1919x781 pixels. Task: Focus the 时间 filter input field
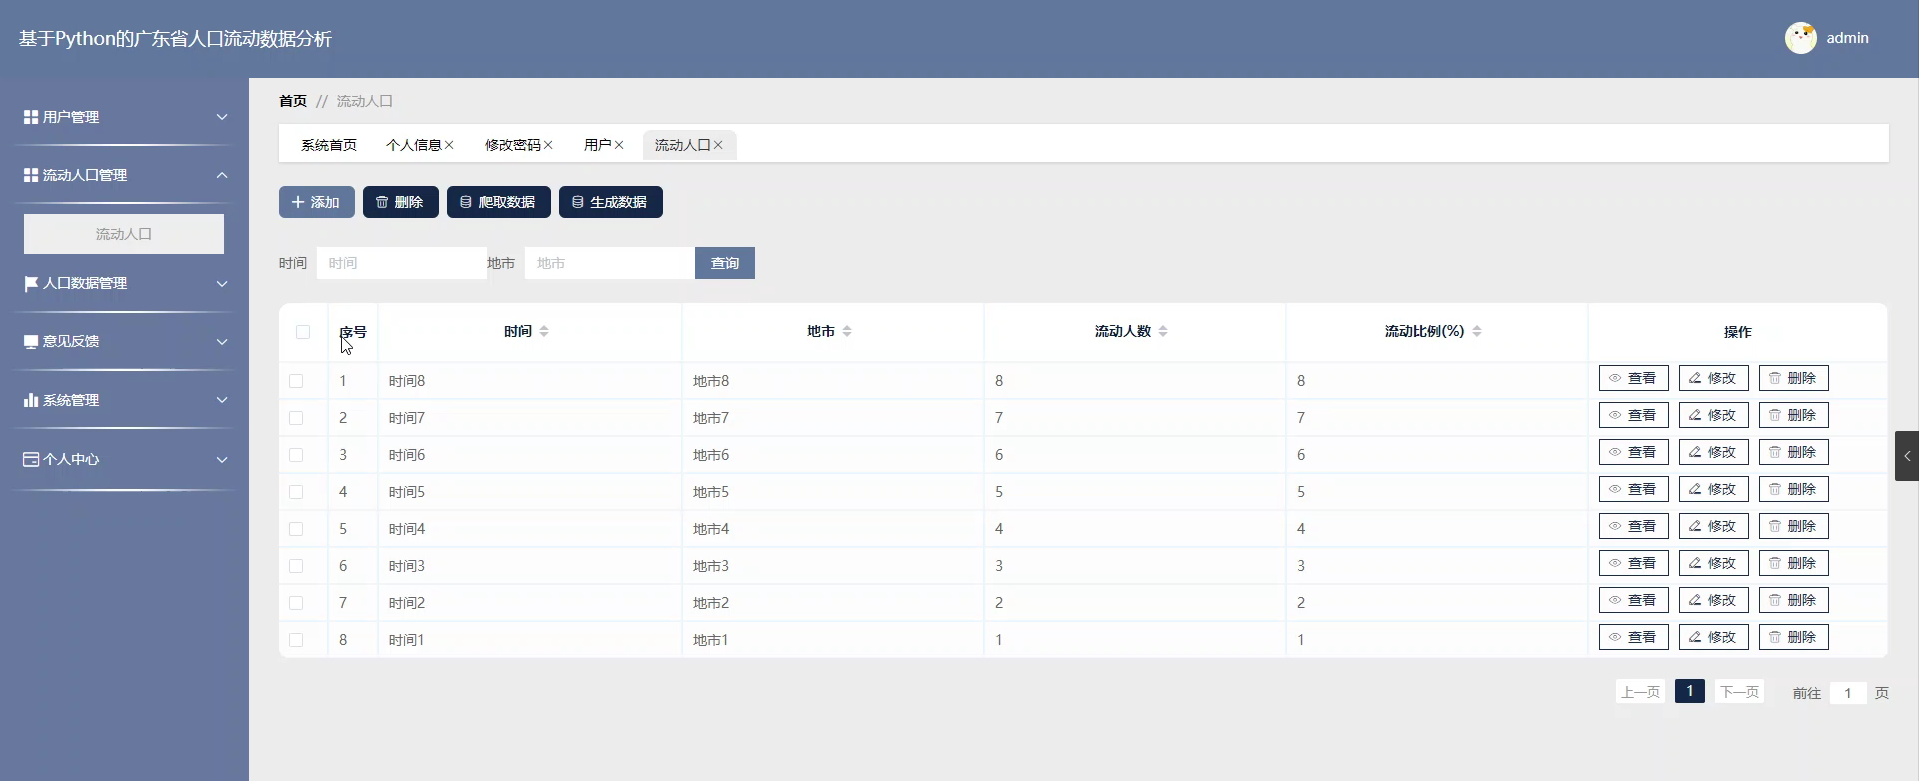402,263
